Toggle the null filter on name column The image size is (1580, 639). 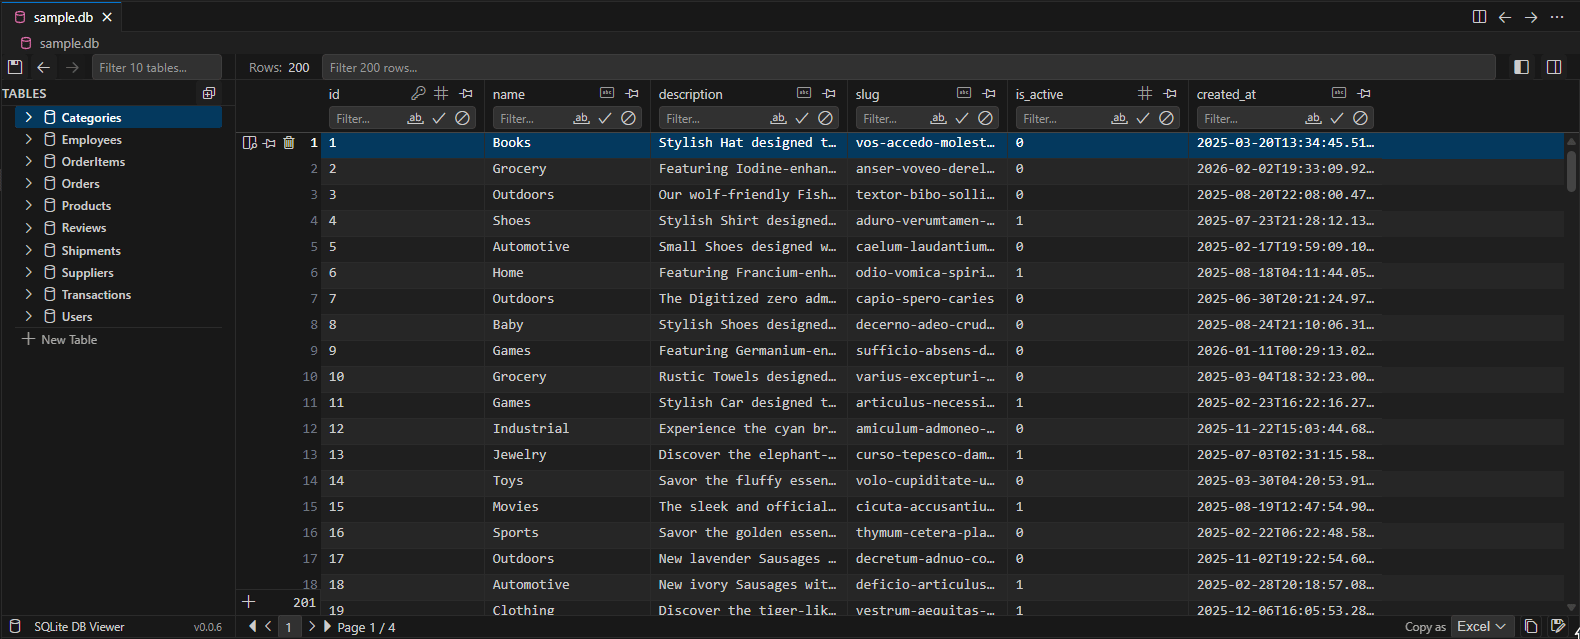coord(628,118)
